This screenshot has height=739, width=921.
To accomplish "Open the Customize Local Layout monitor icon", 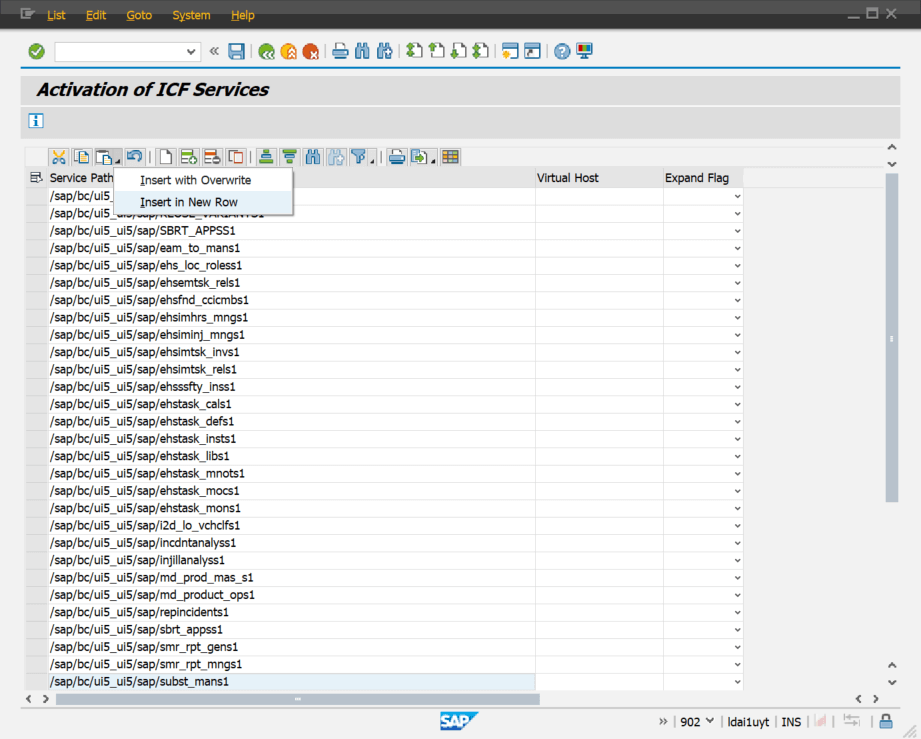I will tap(584, 52).
